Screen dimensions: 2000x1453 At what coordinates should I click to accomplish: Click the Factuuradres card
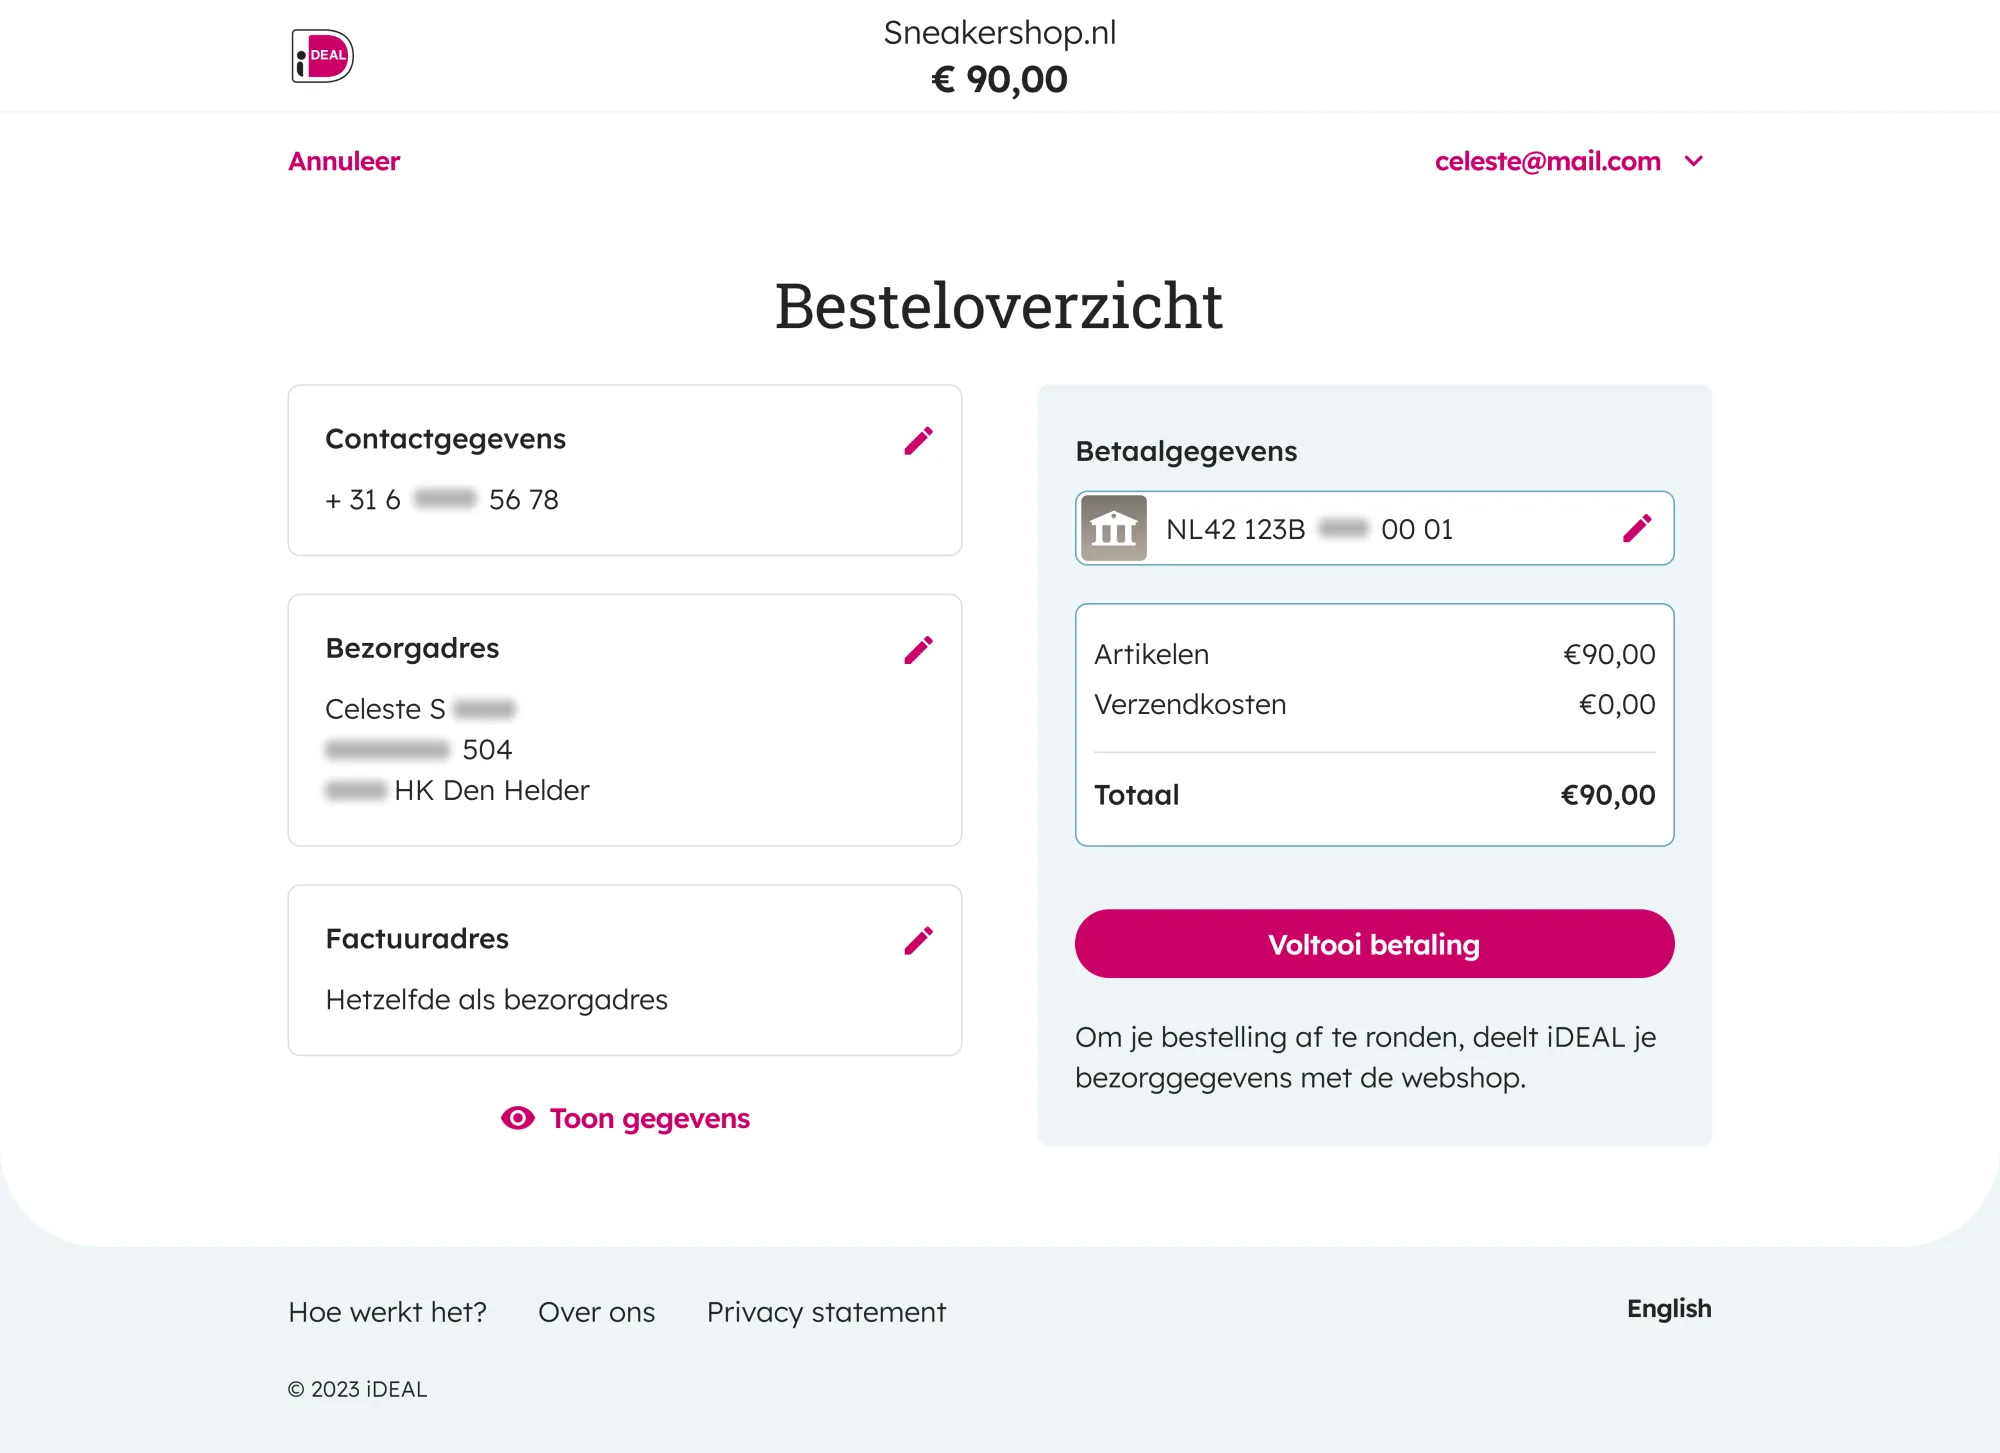(x=625, y=970)
